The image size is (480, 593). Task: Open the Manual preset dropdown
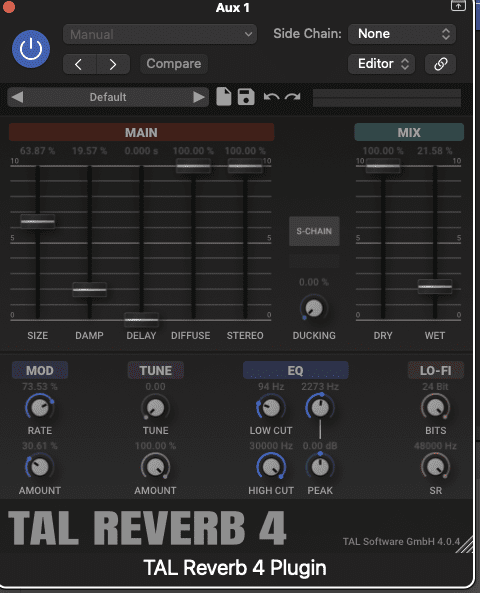(160, 34)
